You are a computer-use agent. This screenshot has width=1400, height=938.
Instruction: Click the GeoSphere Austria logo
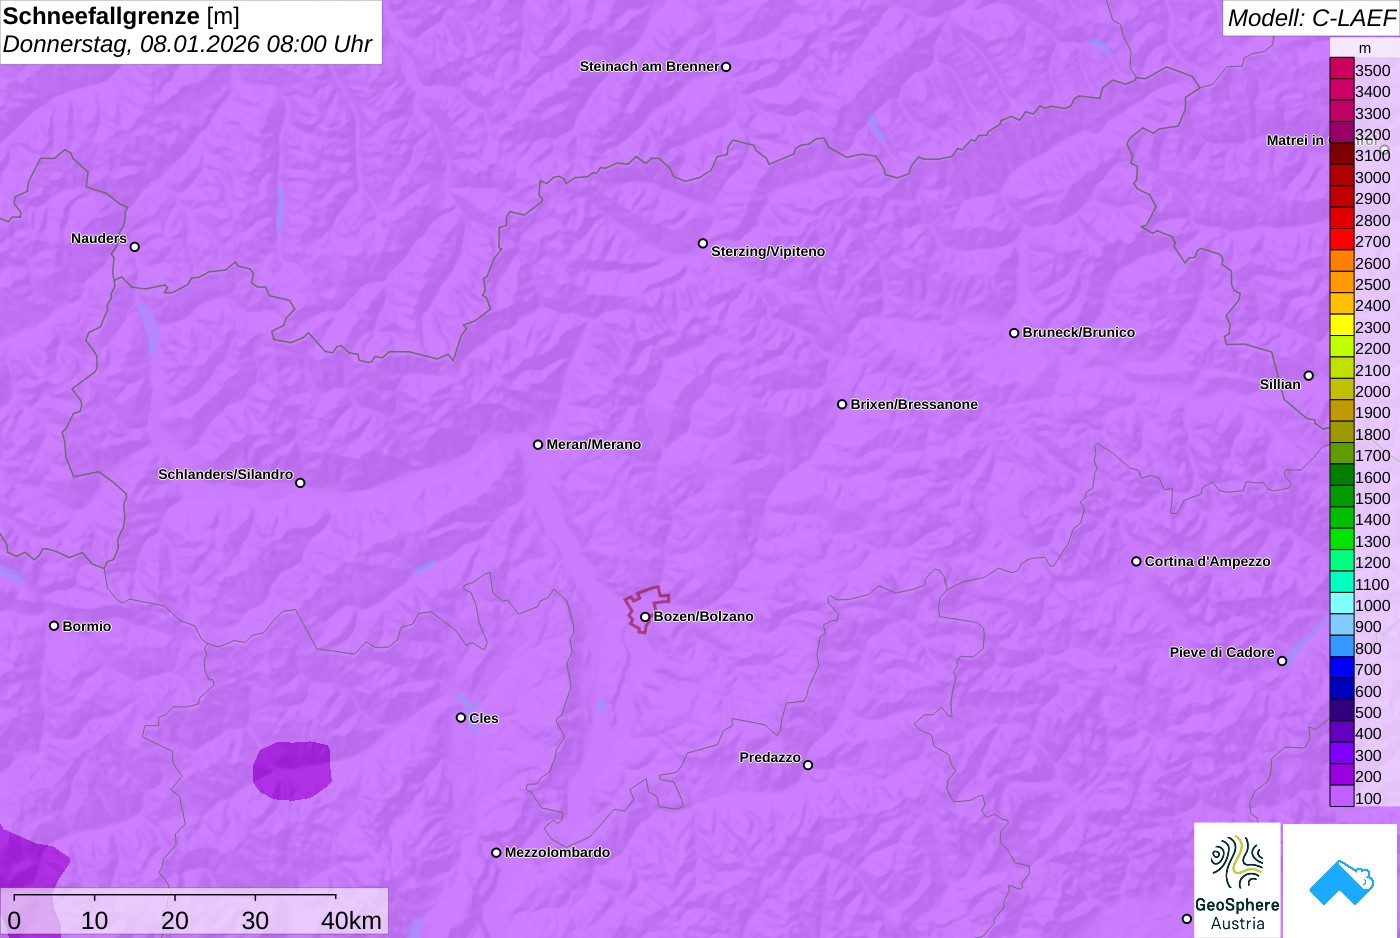tap(1237, 881)
